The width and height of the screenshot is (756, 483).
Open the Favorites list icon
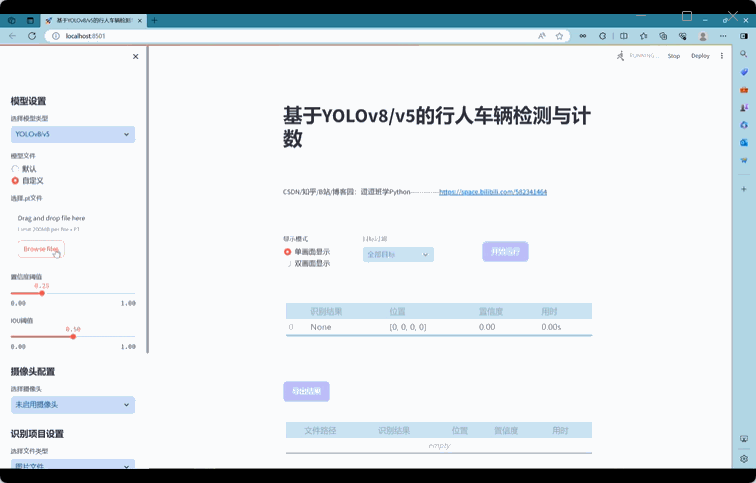click(x=644, y=36)
